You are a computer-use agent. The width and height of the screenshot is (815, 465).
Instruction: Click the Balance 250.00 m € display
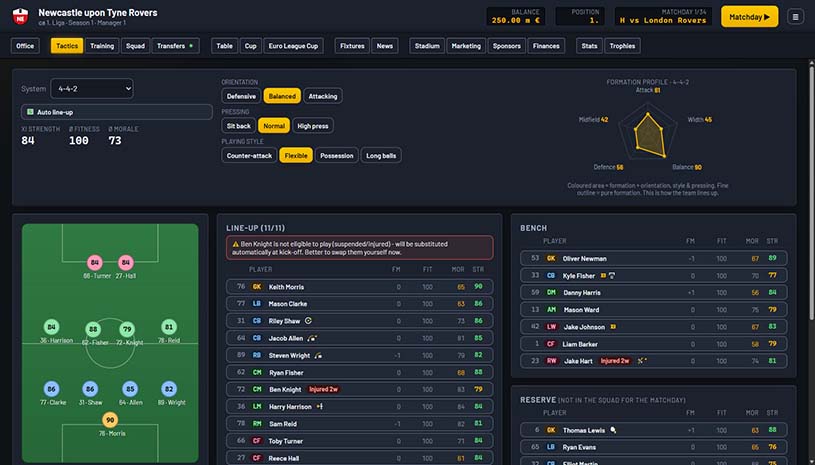(x=516, y=17)
